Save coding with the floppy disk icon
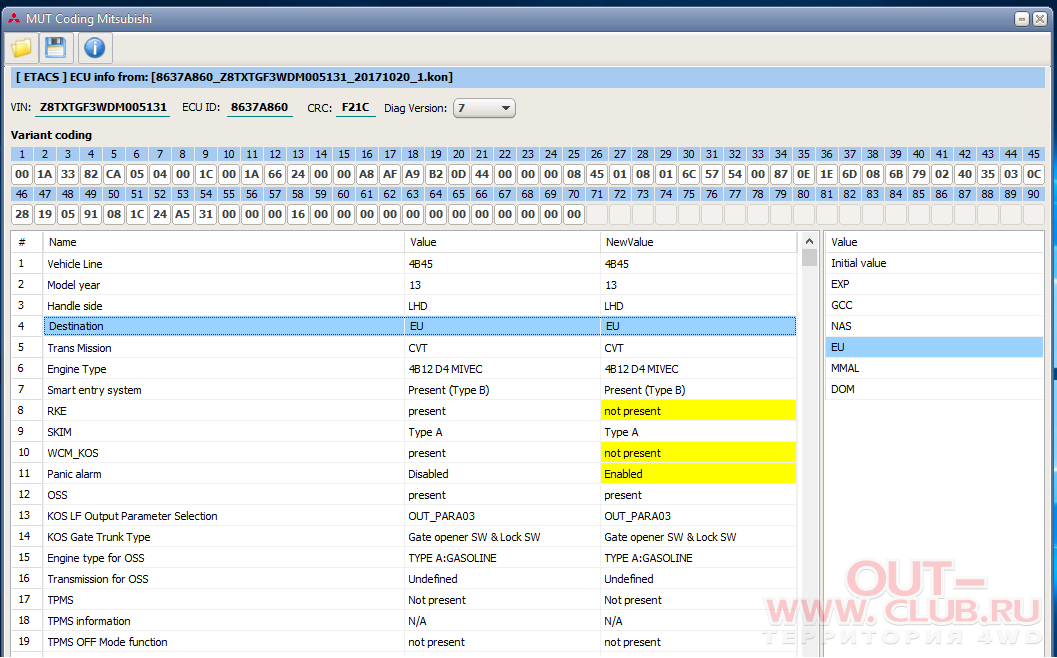Image resolution: width=1057 pixels, height=658 pixels. point(56,48)
